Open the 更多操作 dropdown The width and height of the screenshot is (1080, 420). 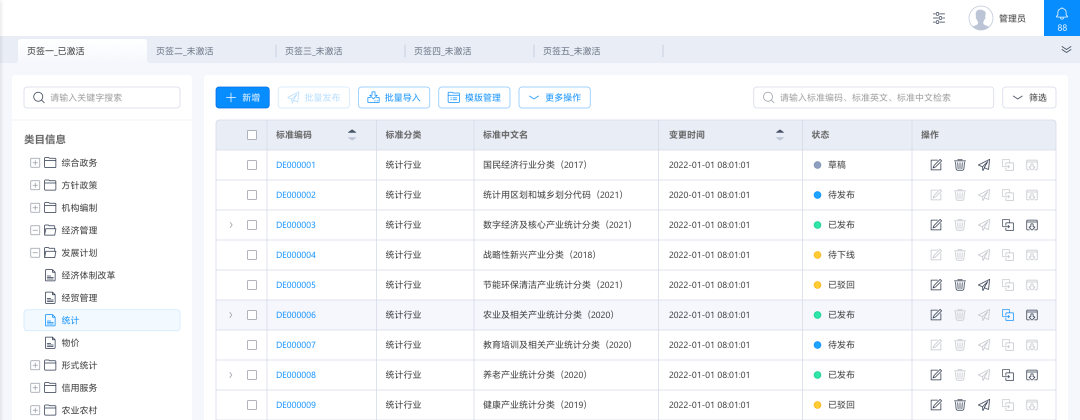[554, 97]
